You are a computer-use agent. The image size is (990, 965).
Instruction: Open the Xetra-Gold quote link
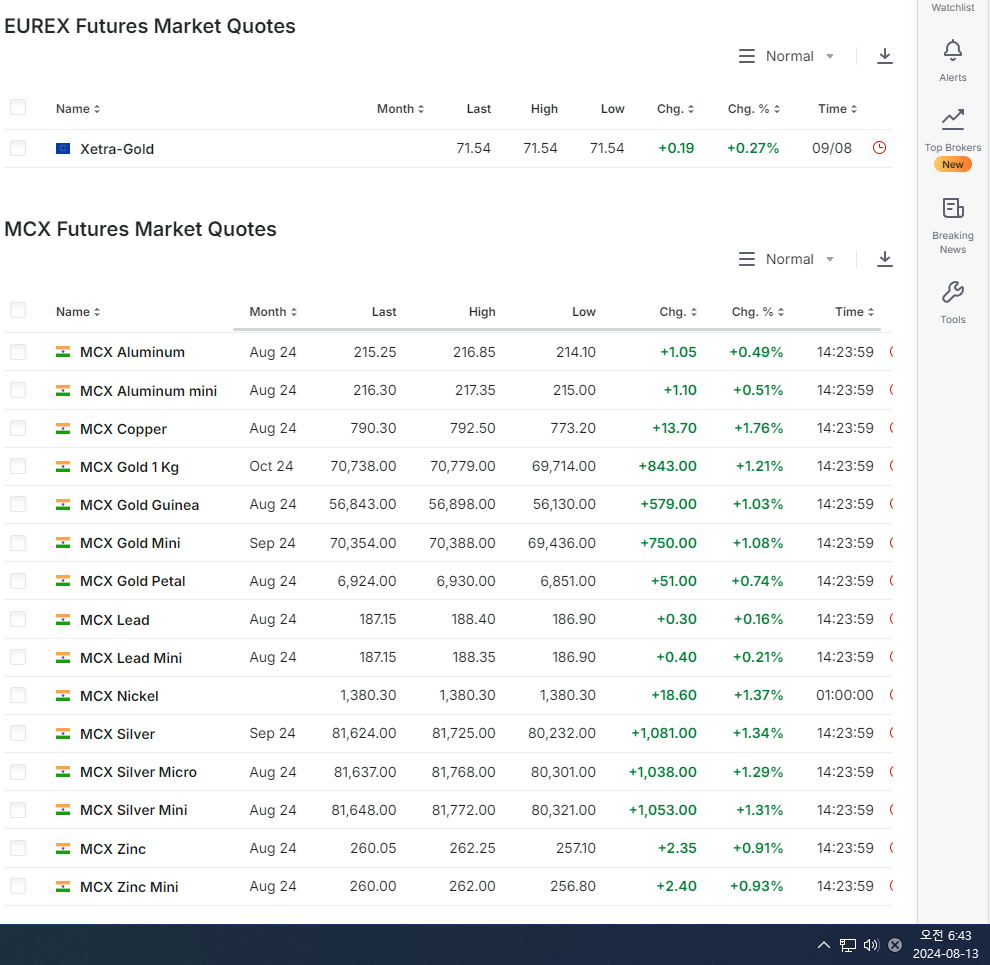(117, 149)
